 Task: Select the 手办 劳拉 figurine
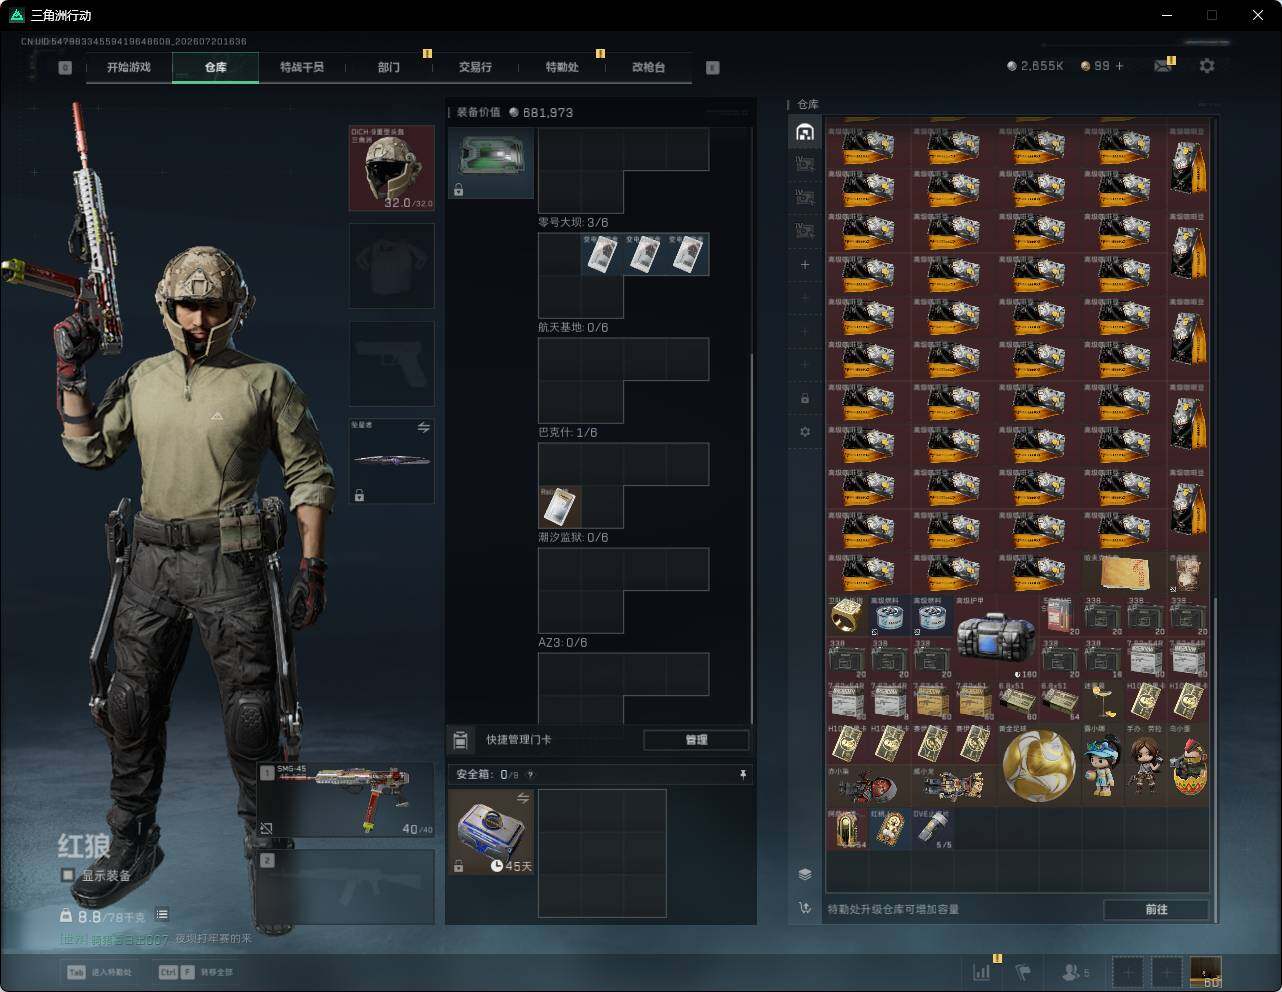coord(1144,764)
